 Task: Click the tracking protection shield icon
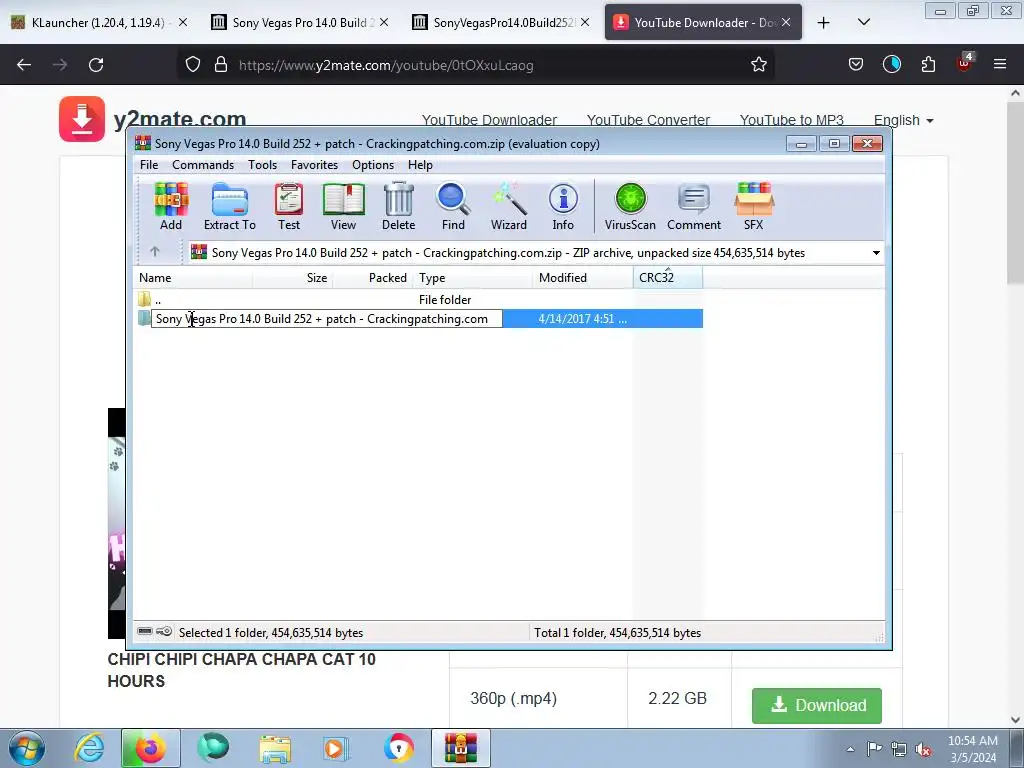pos(193,65)
